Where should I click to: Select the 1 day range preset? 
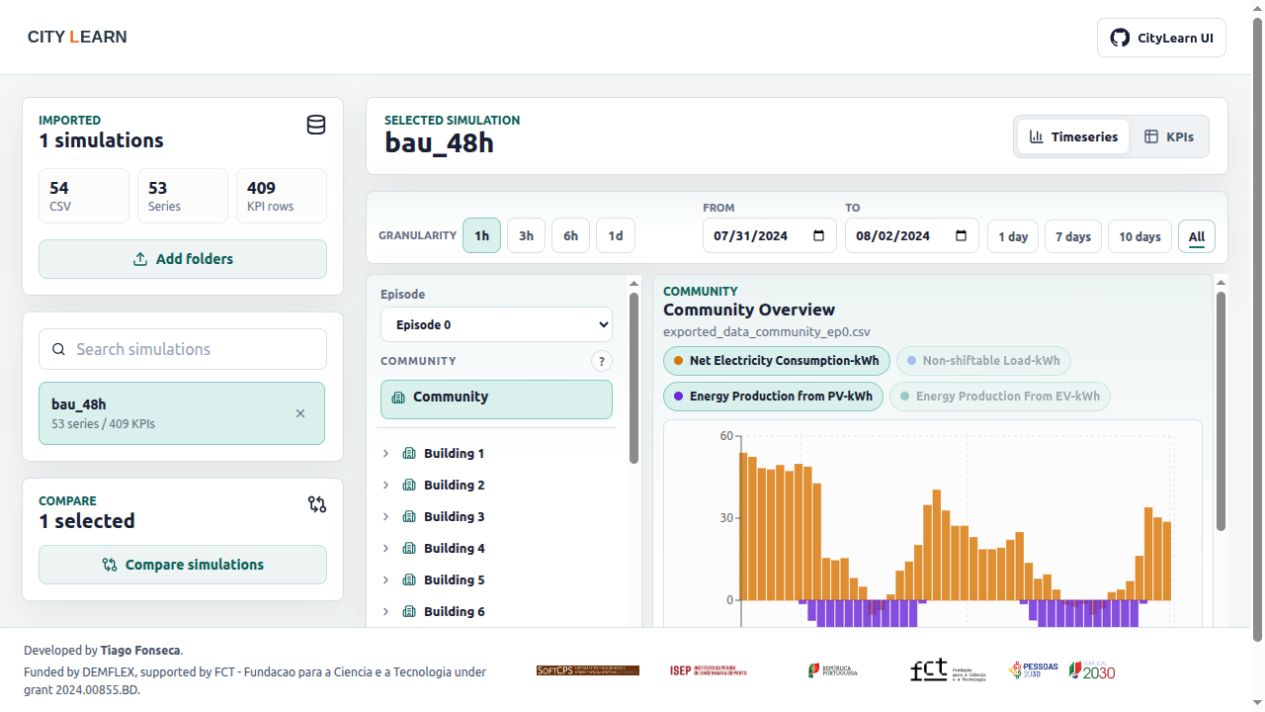point(1013,237)
